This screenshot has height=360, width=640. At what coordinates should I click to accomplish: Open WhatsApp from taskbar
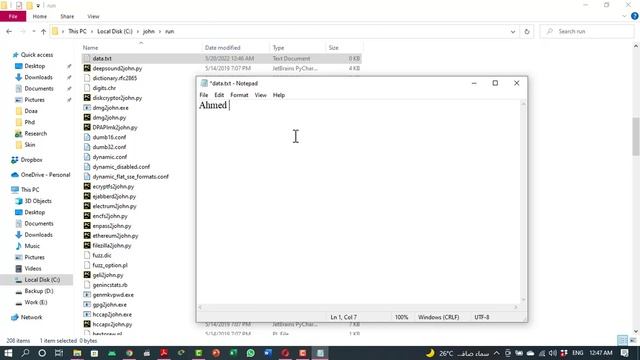[x=251, y=353]
